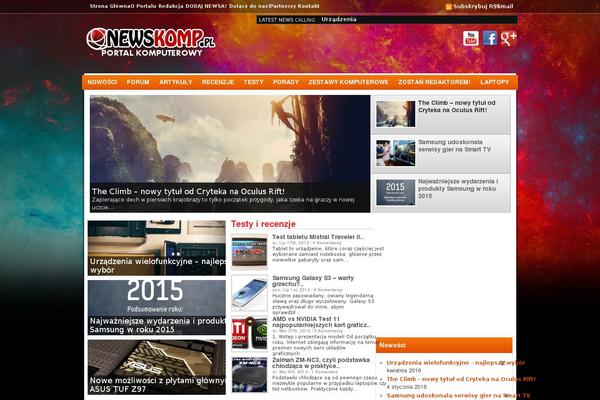Open slider title Samsung udoskonala serwisy gier

(454, 146)
